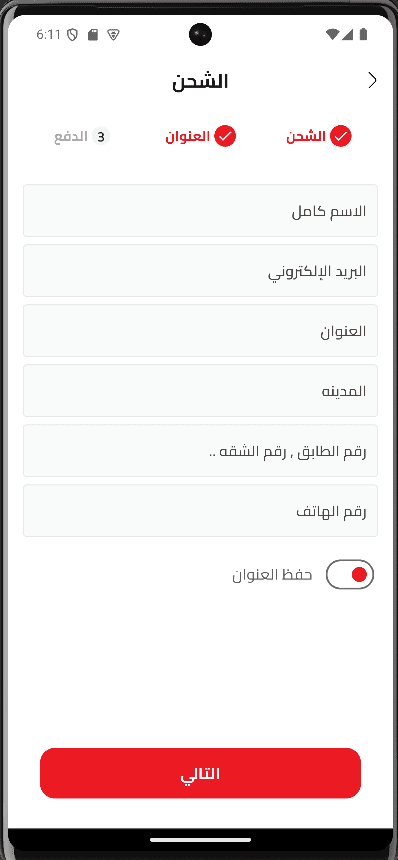This screenshot has width=398, height=860.
Task: Click the العنوان address input field
Action: click(x=200, y=331)
